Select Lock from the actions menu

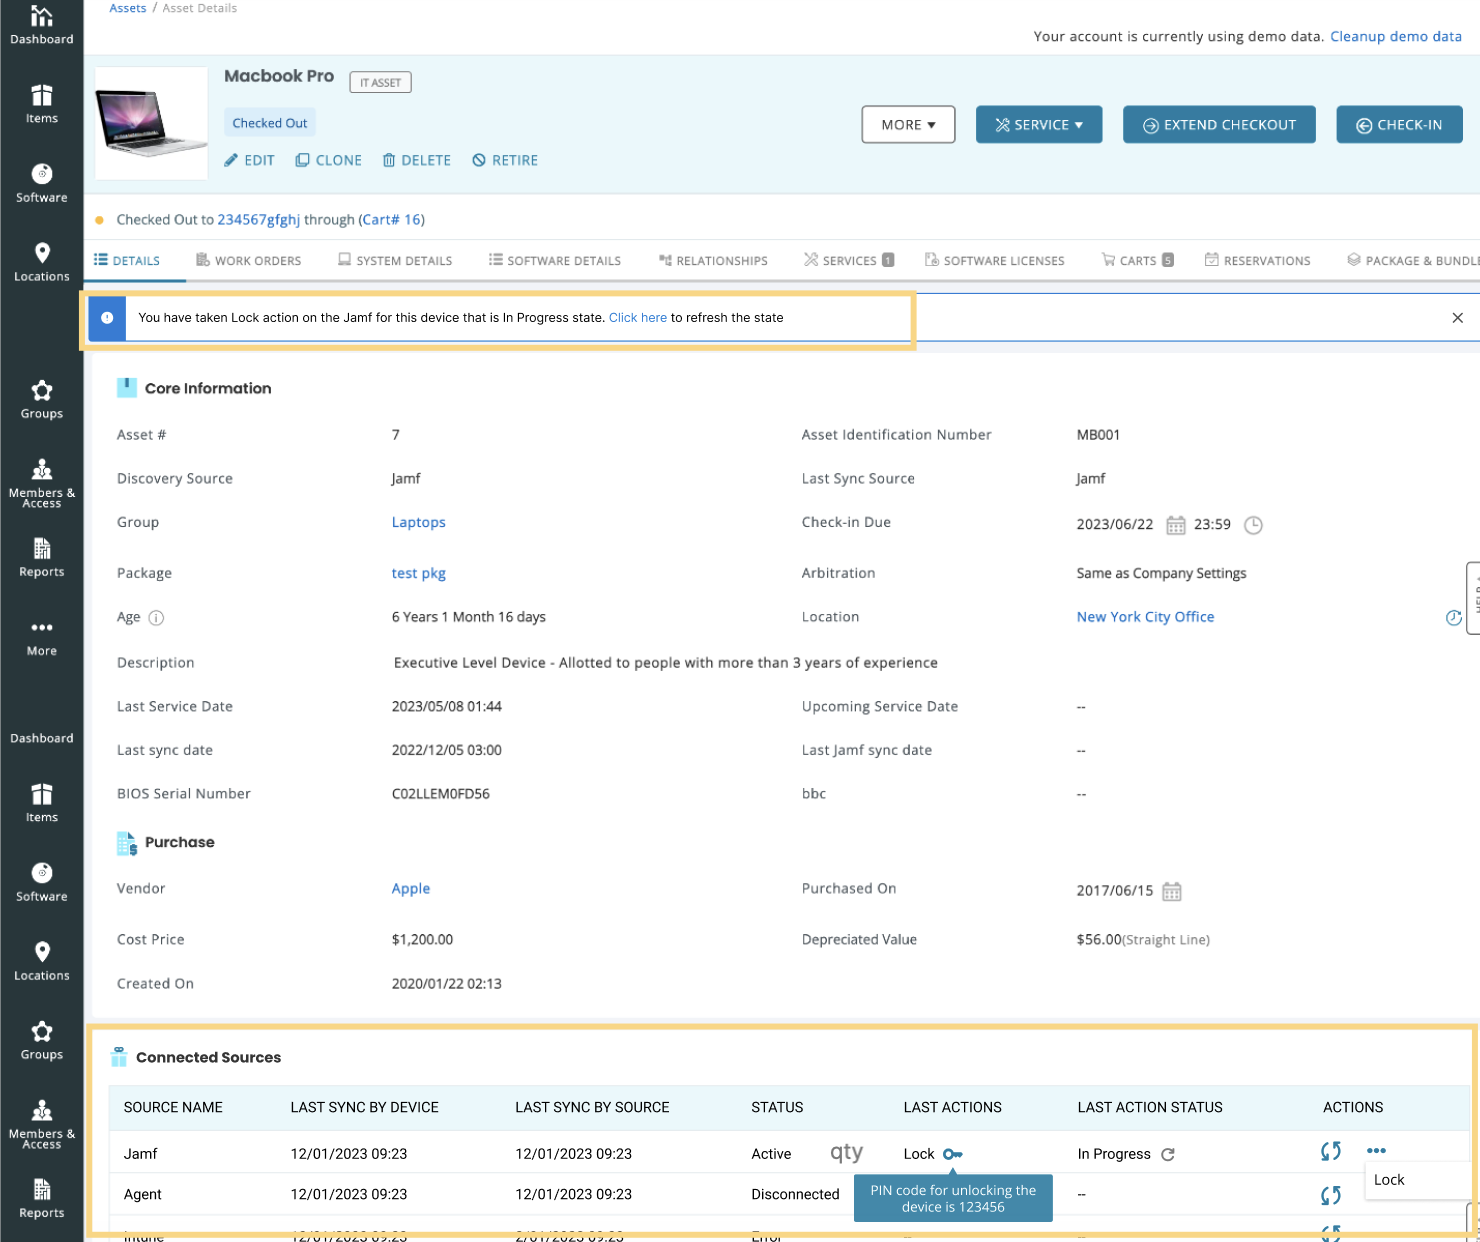(x=1389, y=1180)
